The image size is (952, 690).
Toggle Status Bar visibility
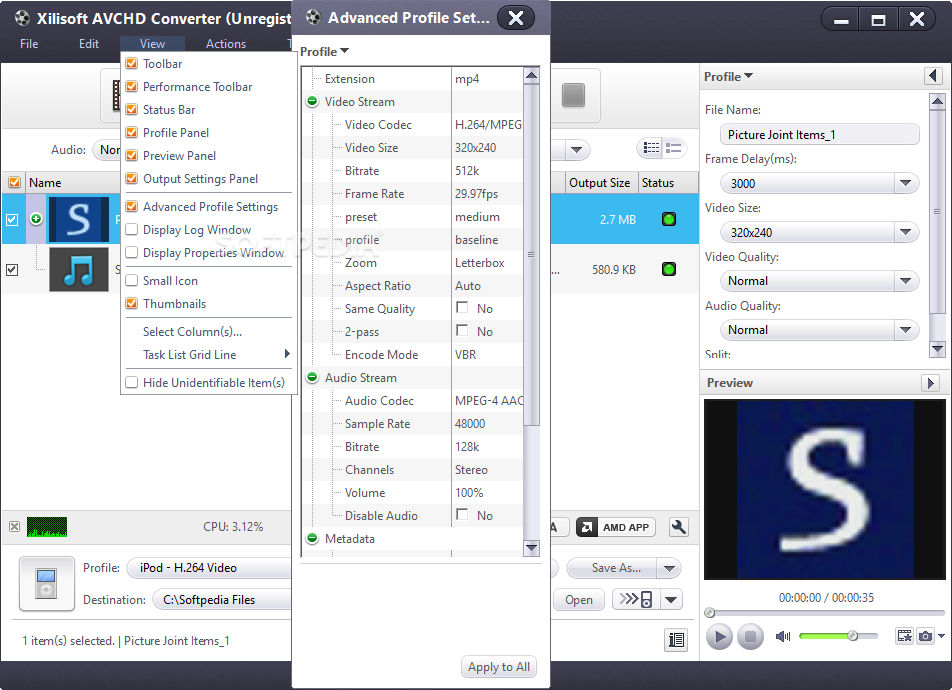click(x=131, y=110)
